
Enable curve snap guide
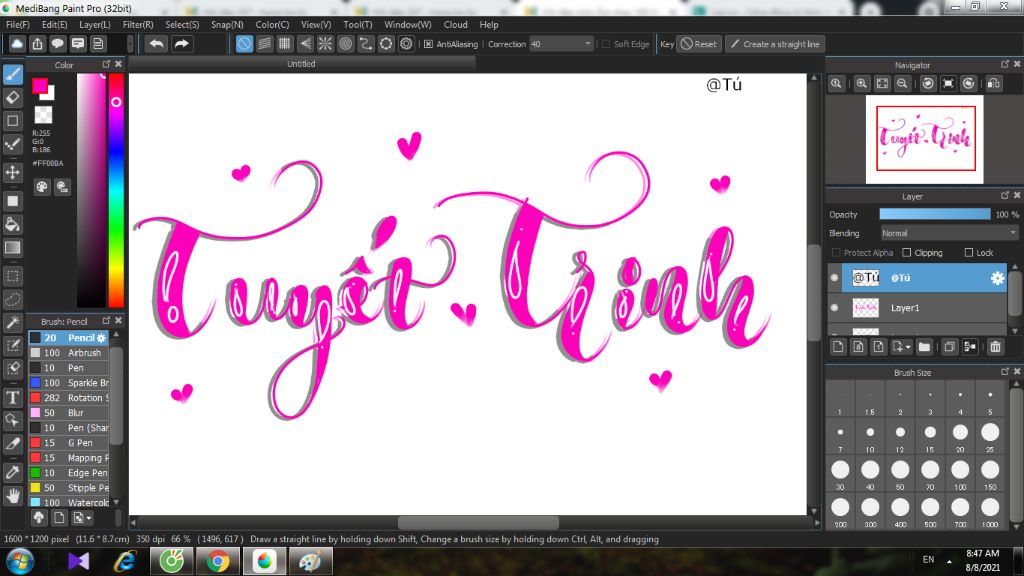tap(366, 44)
